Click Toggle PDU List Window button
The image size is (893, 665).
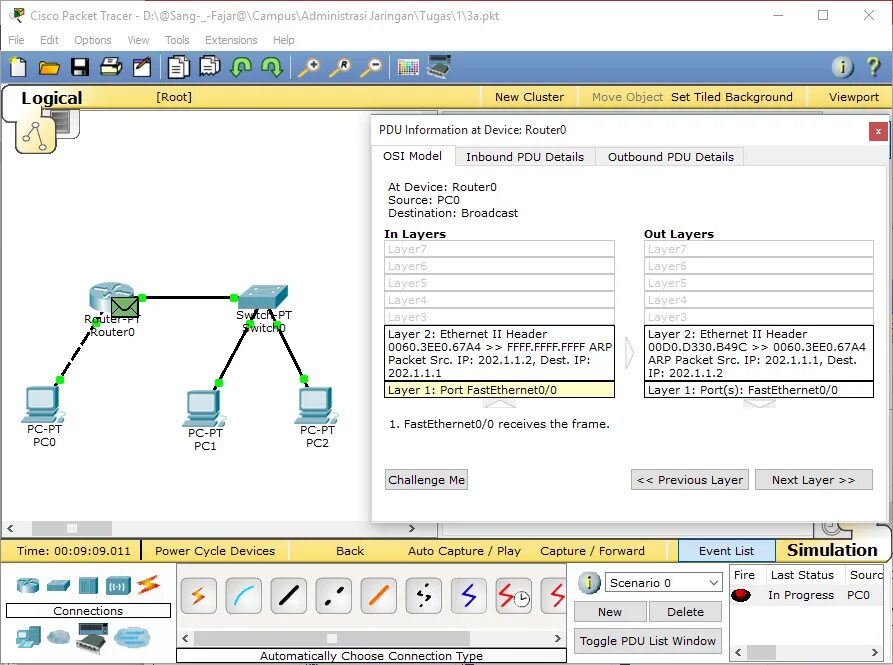pos(648,641)
